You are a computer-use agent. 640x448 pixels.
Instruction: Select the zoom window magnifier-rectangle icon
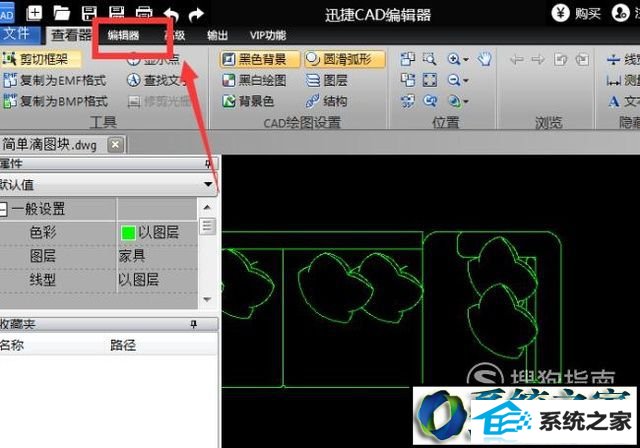(x=429, y=59)
